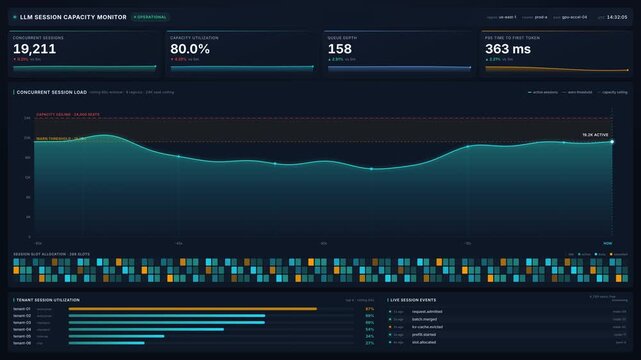Open the kv-cache.evicted event row
Viewport: 641px width, 360px height.
(508, 327)
